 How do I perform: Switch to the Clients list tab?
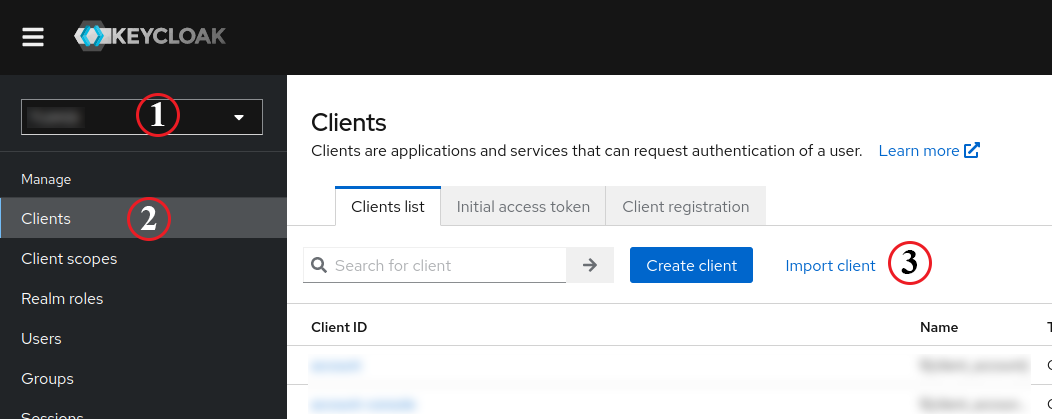click(x=388, y=207)
